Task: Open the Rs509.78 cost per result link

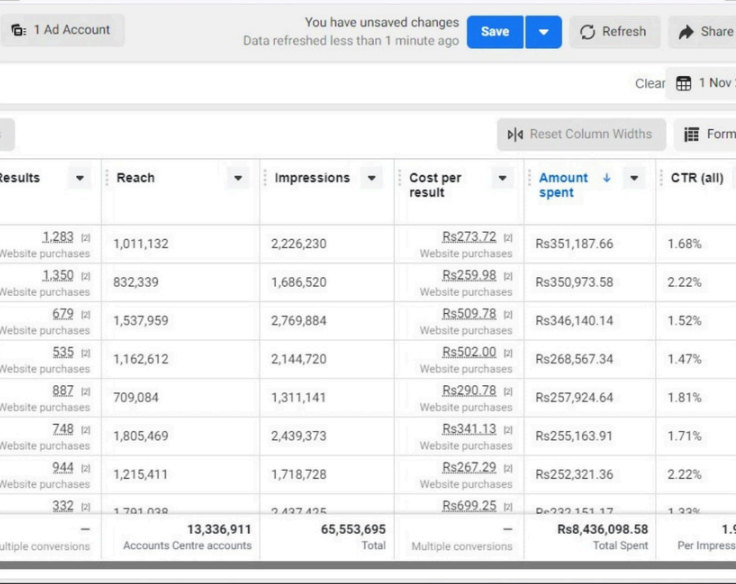Action: [469, 314]
